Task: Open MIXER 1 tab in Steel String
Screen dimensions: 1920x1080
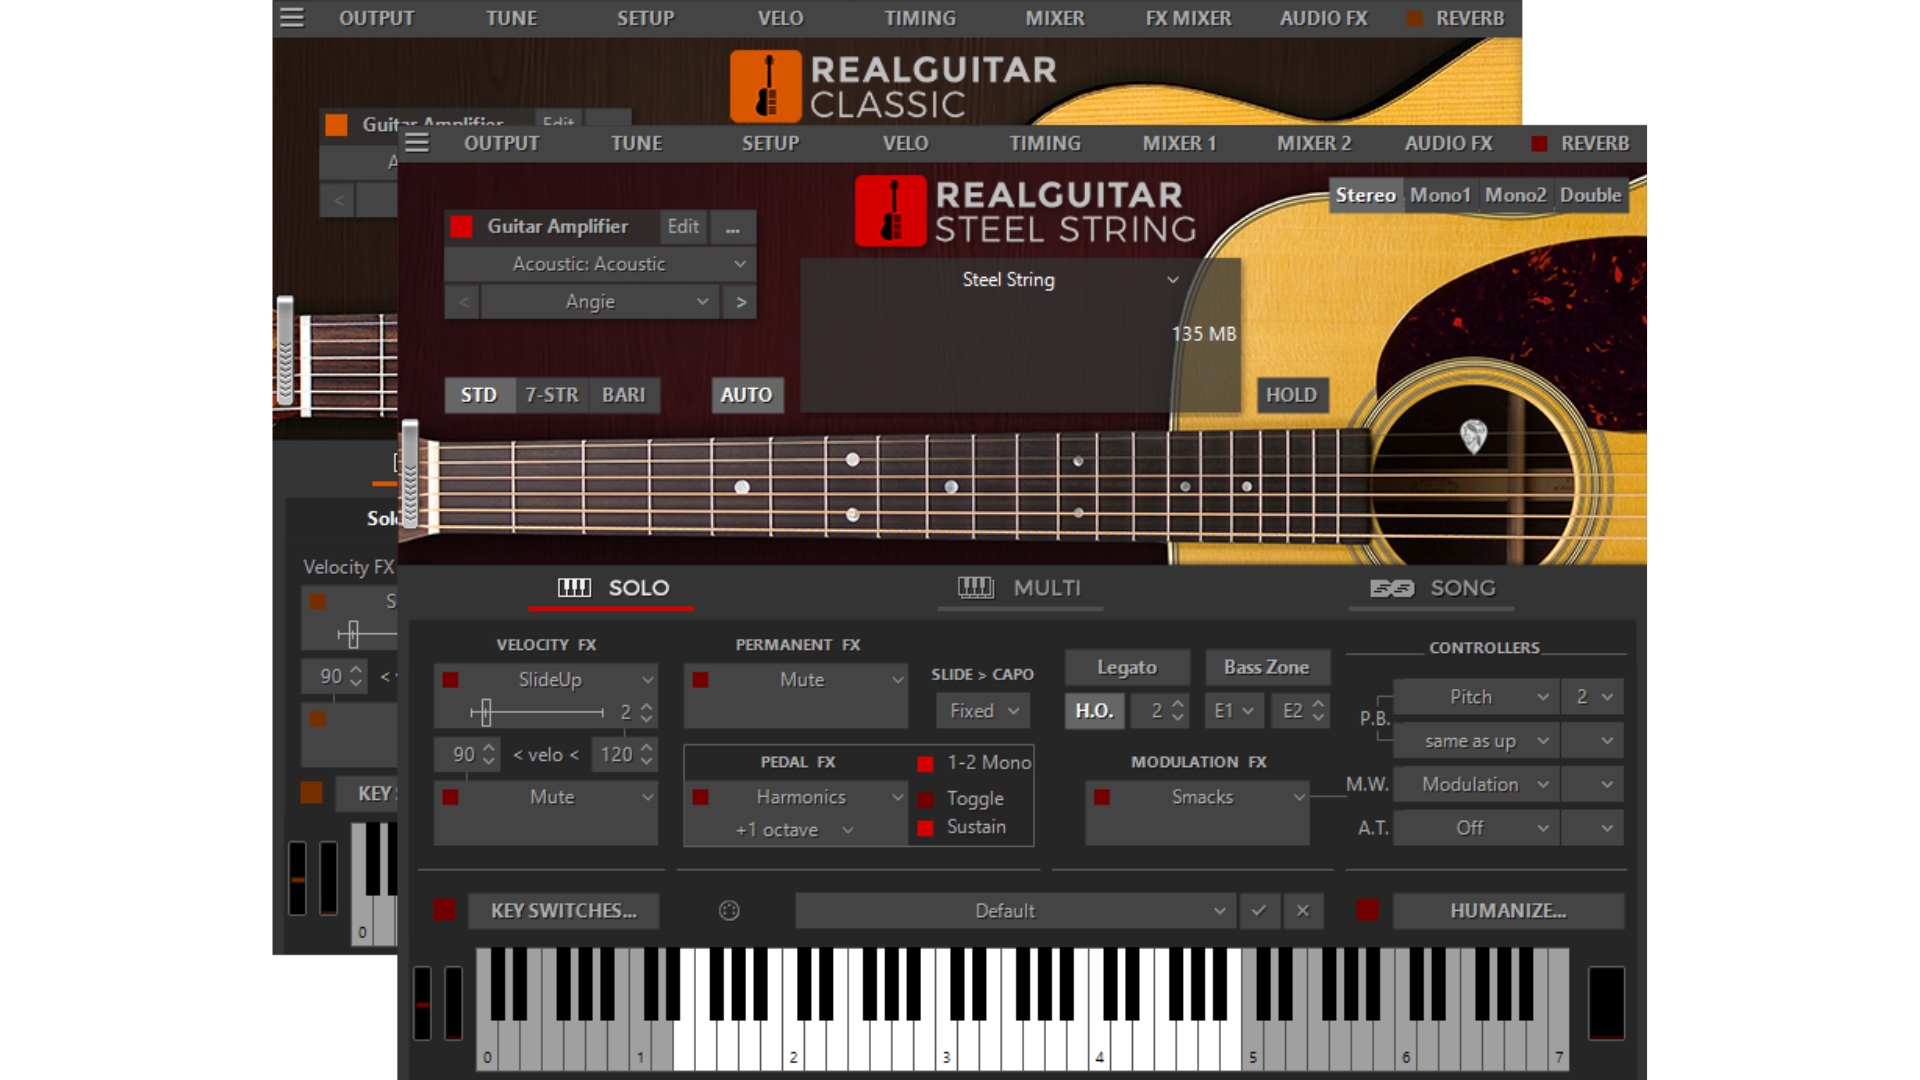Action: pos(1180,144)
